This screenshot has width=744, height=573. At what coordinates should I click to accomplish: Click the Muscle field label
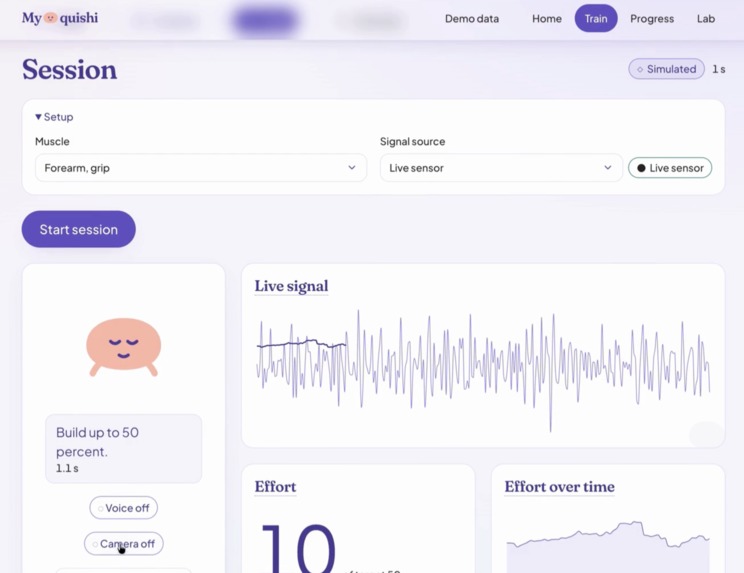[52, 141]
